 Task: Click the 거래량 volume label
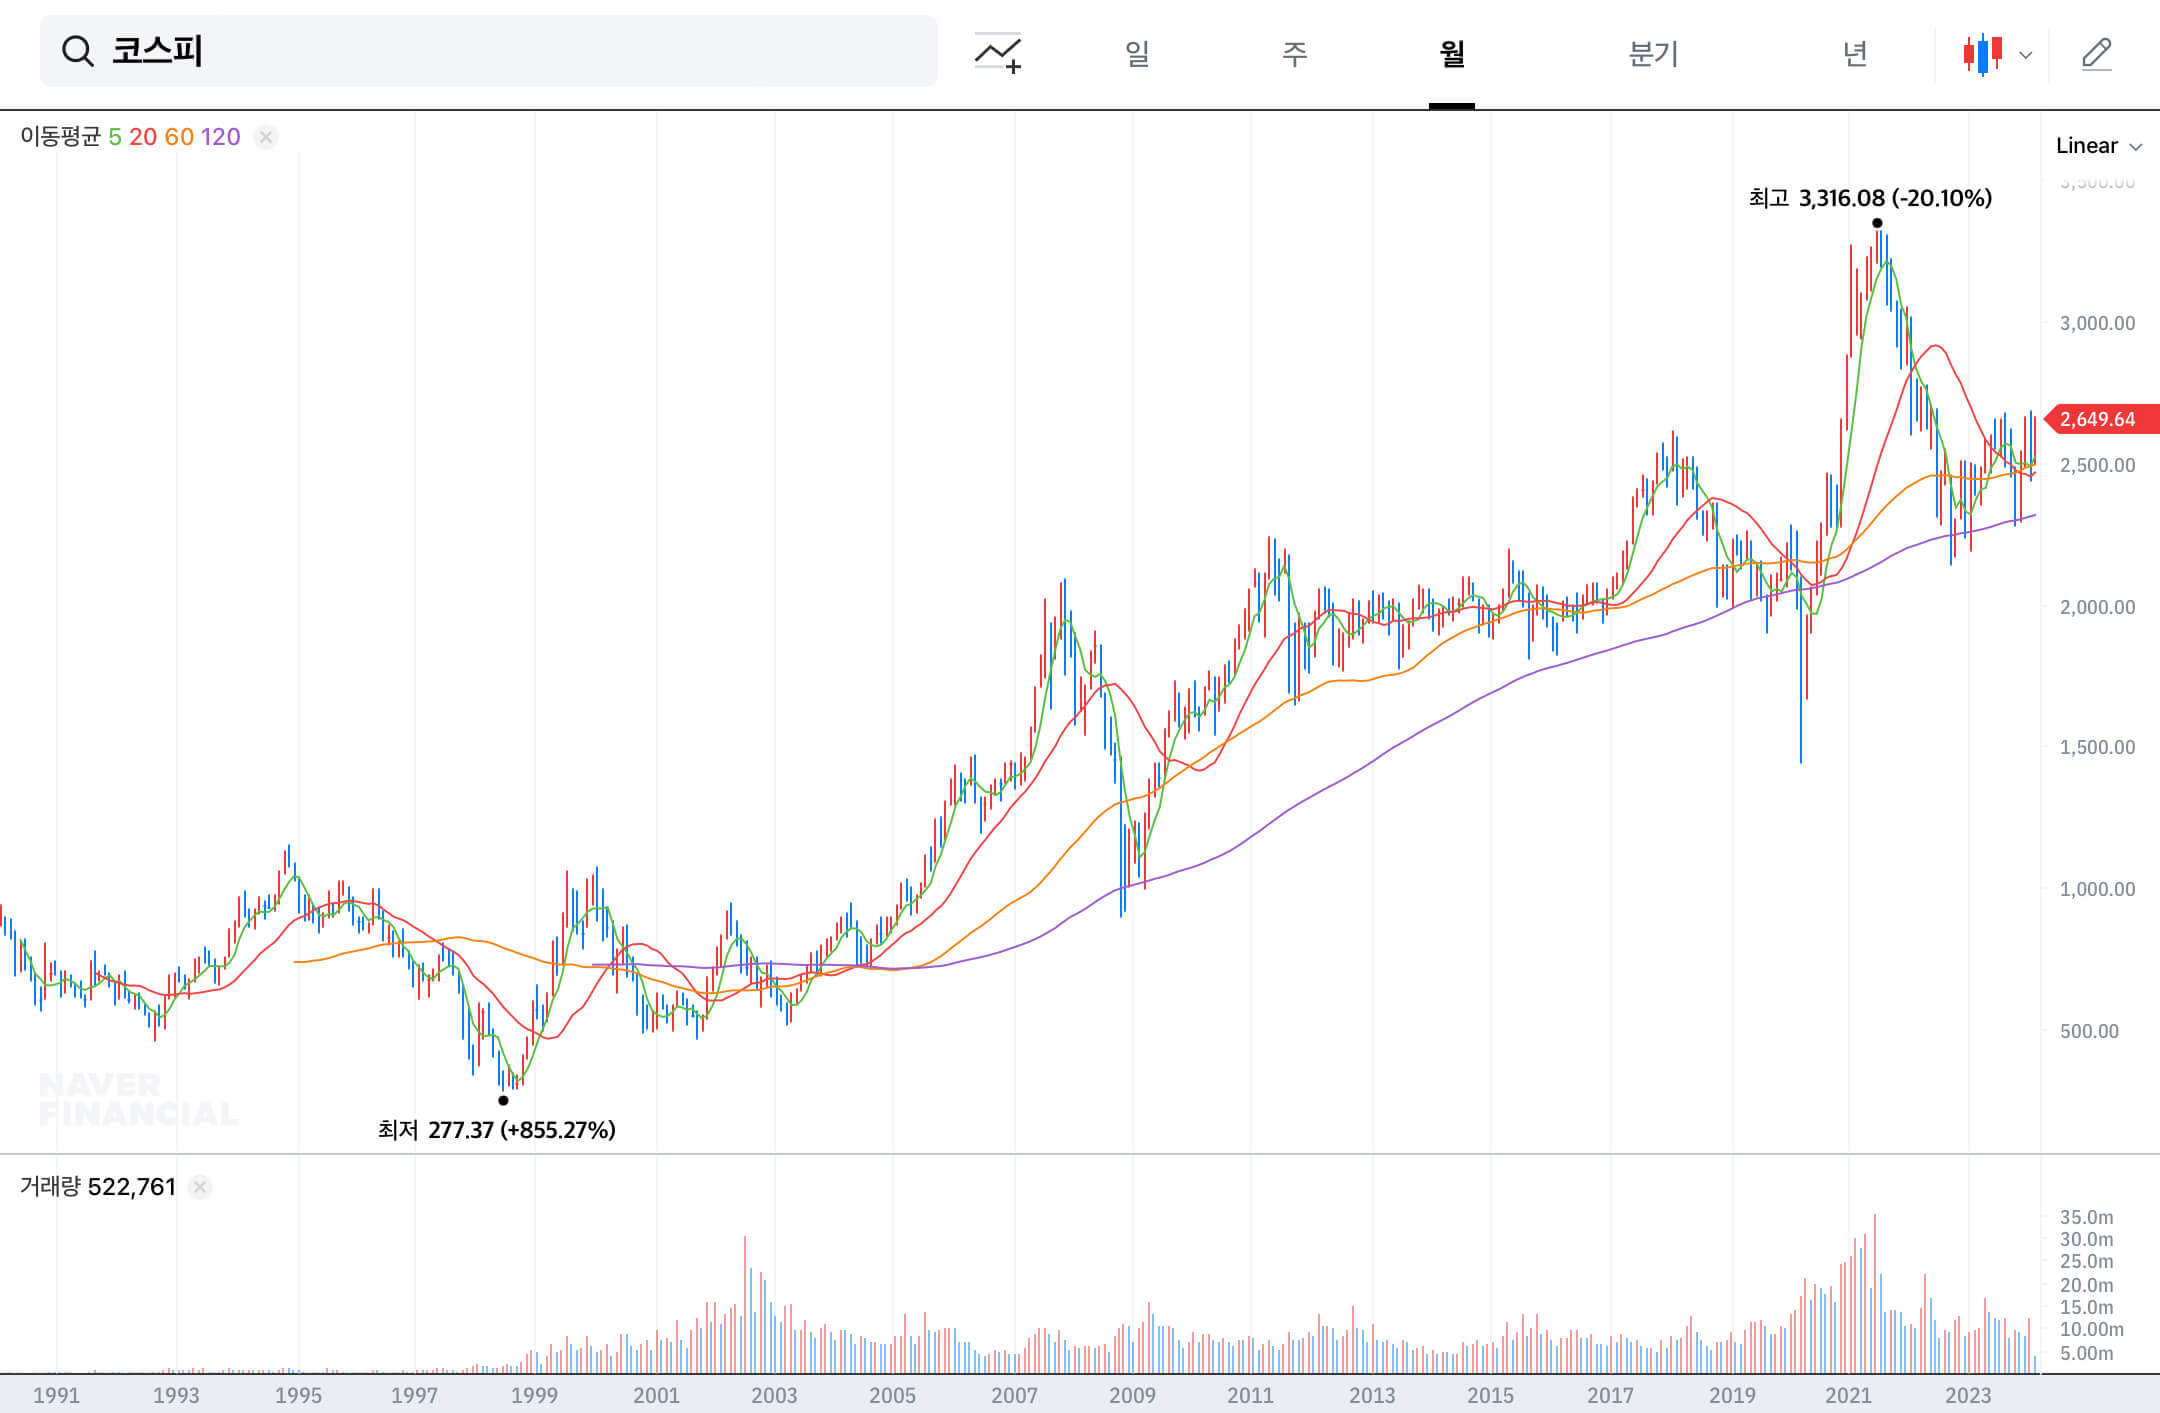pos(50,1187)
